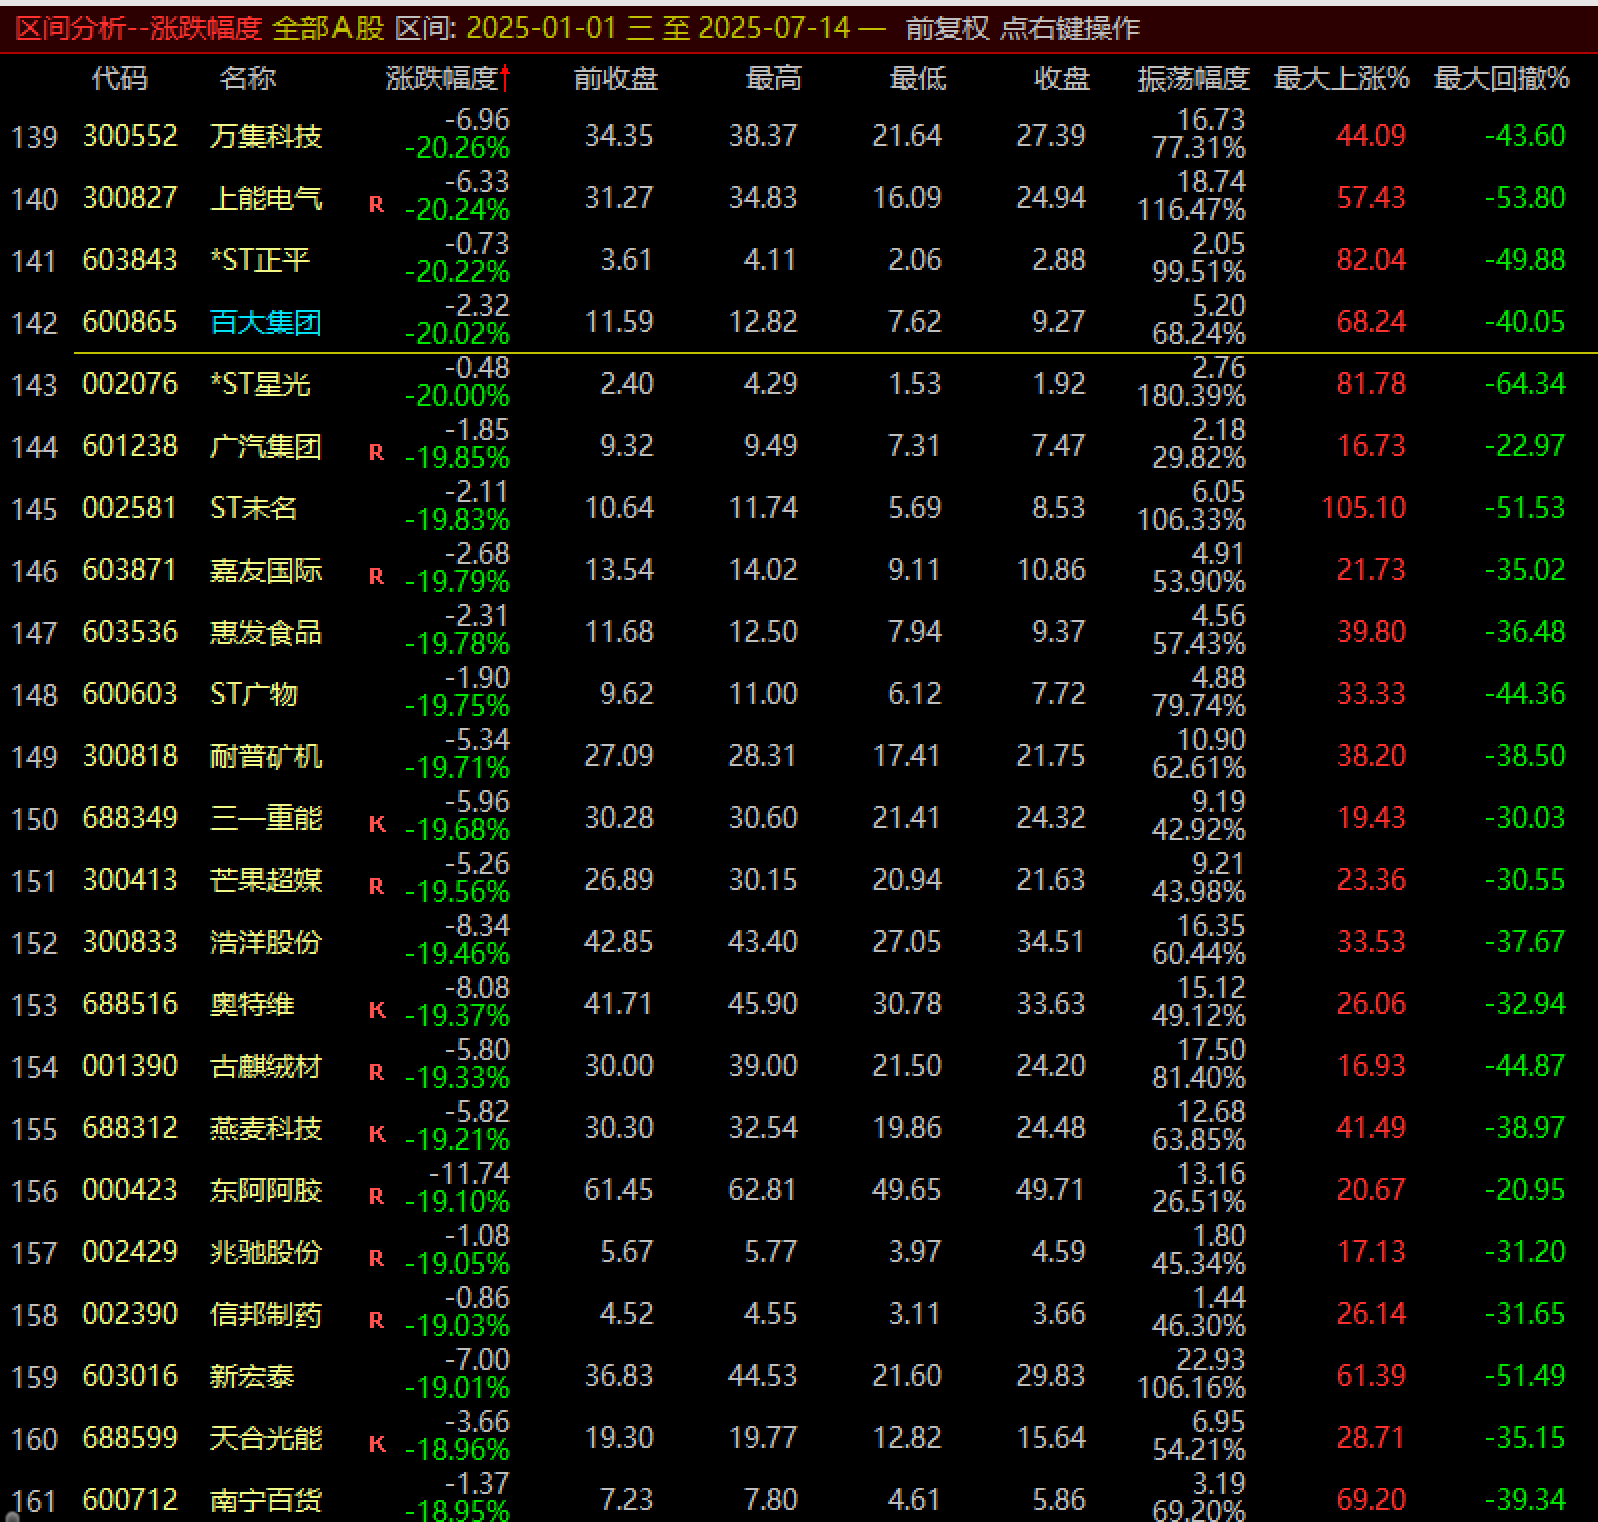Click previous close 61.45
This screenshot has height=1522, width=1598.
(619, 1190)
